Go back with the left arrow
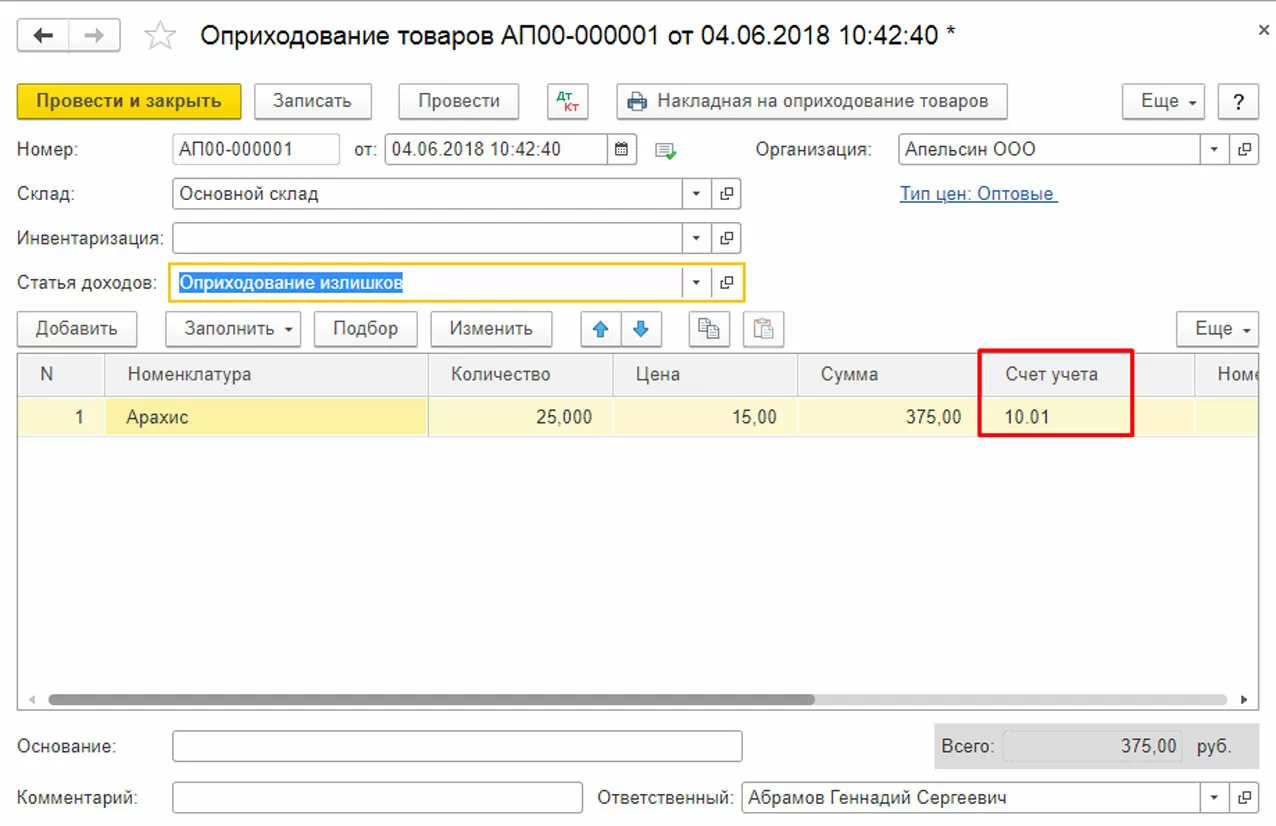 43,36
